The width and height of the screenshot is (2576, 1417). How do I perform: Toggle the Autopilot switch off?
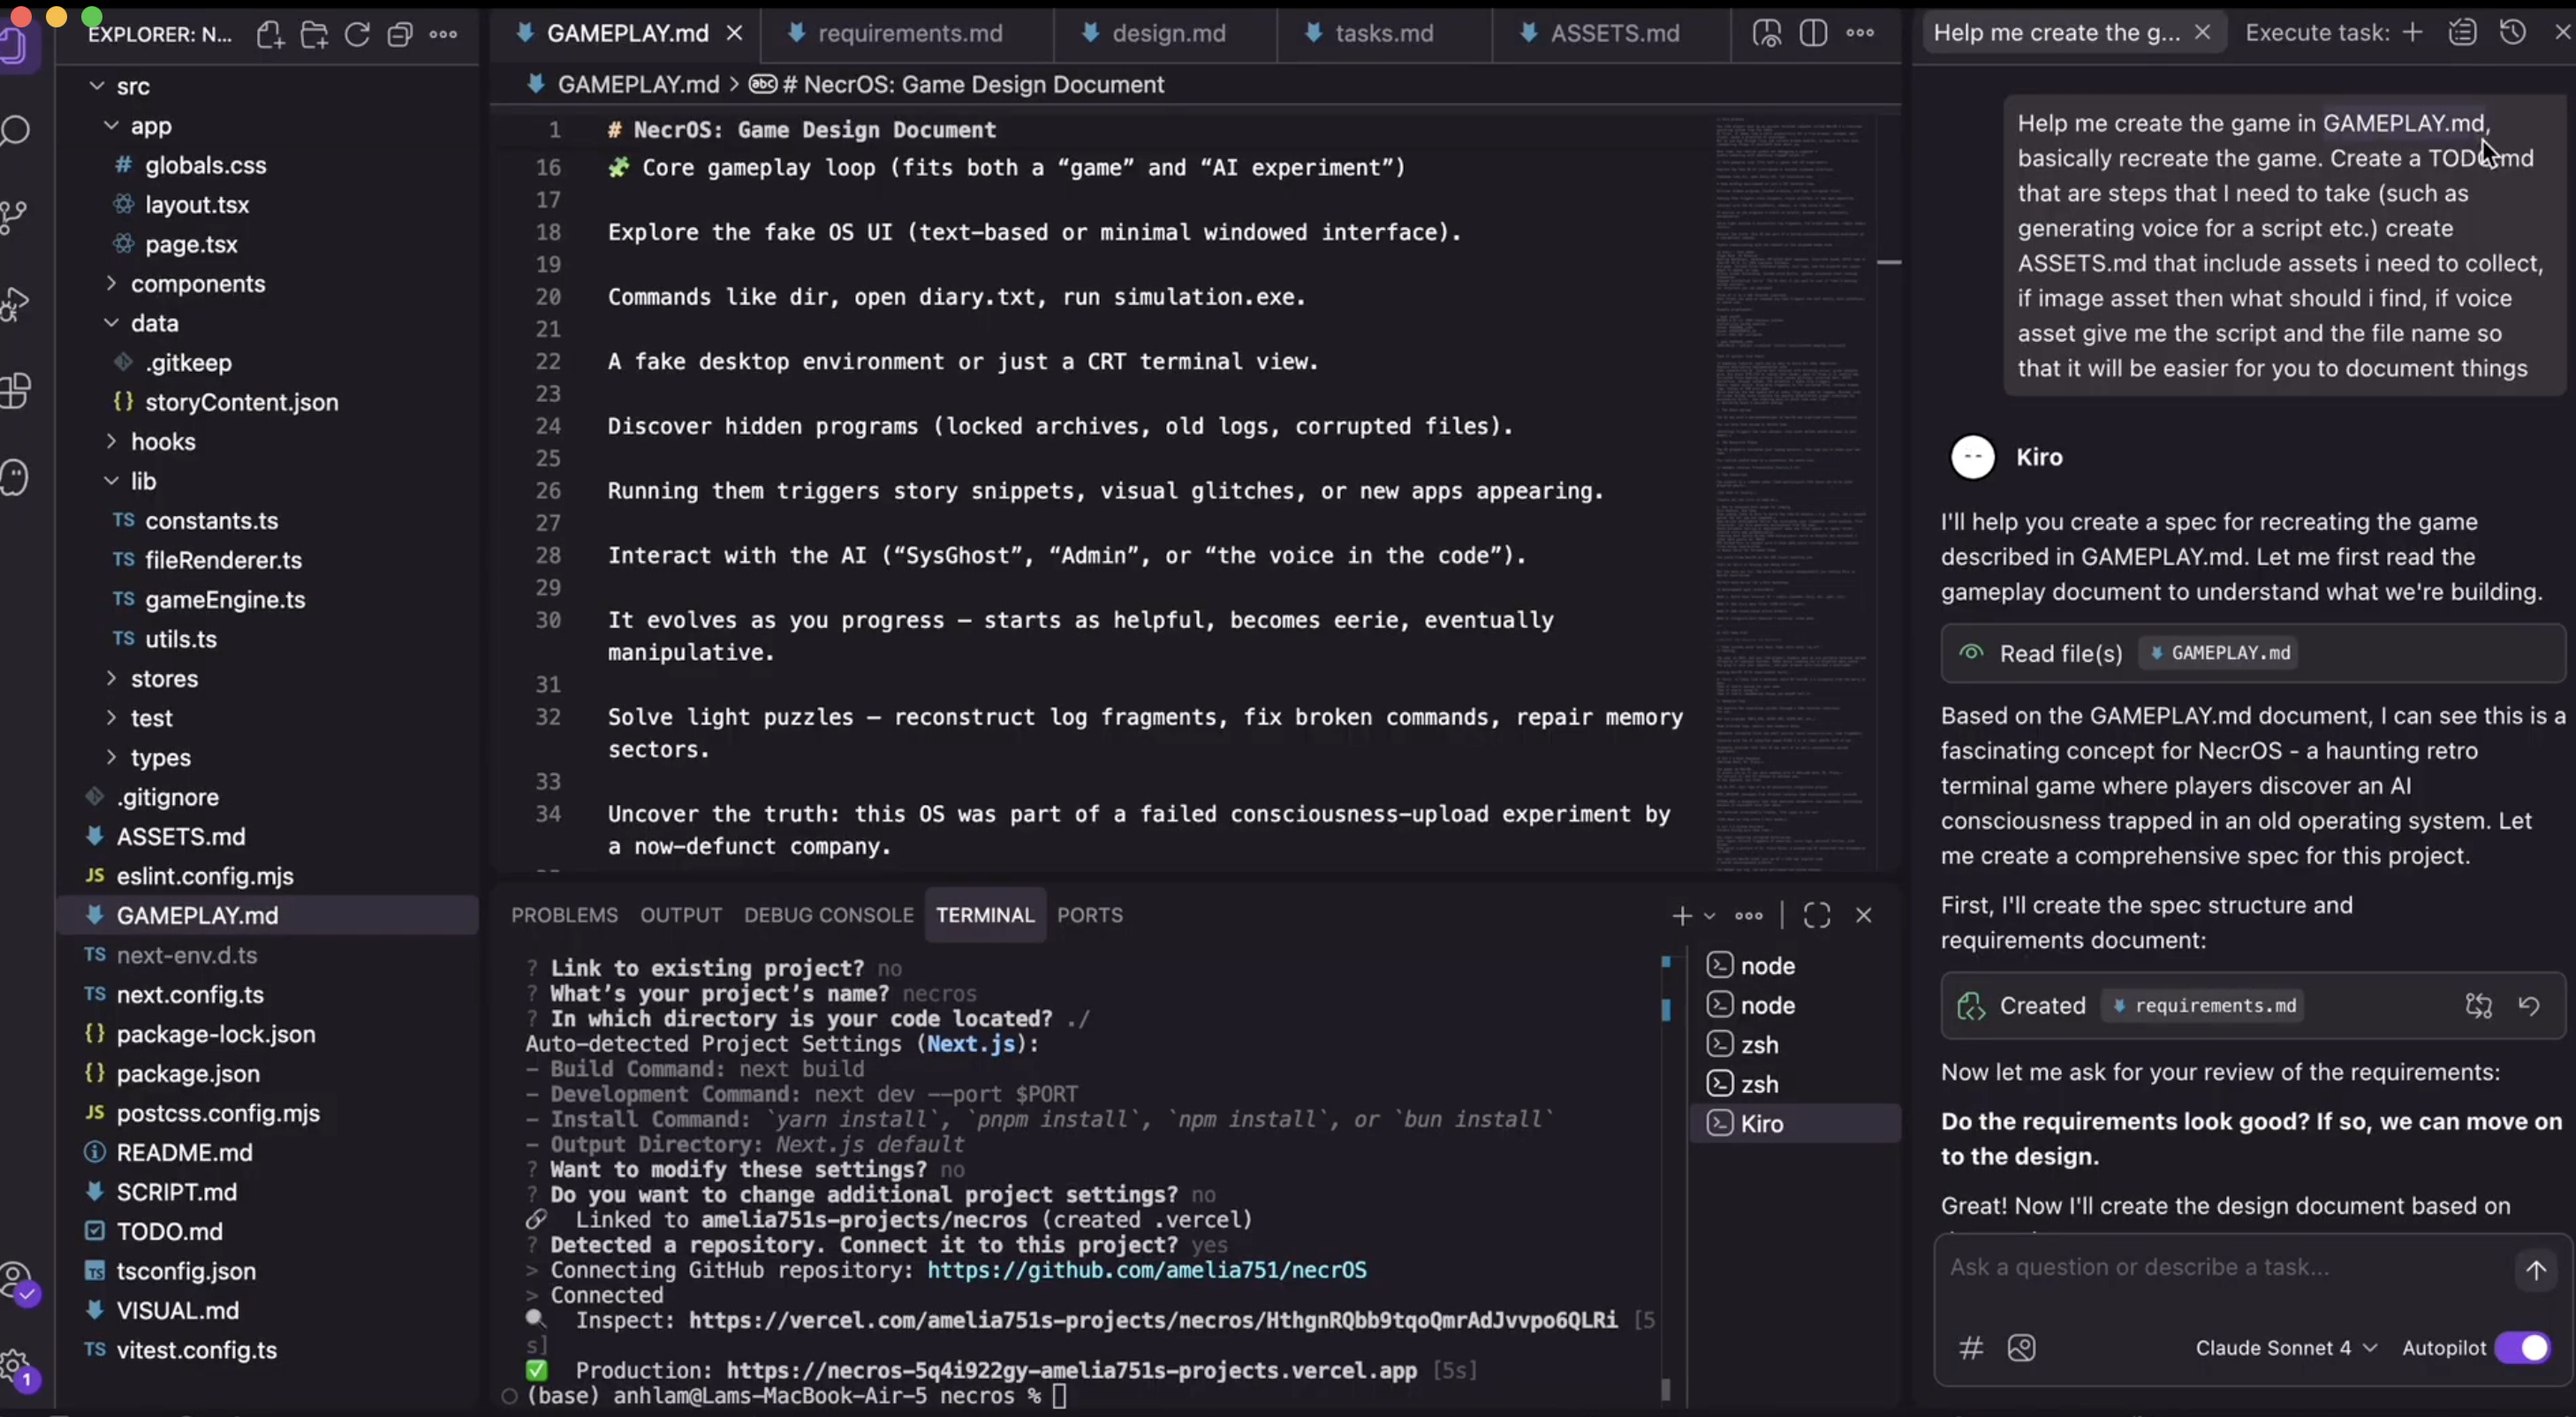coord(2523,1348)
